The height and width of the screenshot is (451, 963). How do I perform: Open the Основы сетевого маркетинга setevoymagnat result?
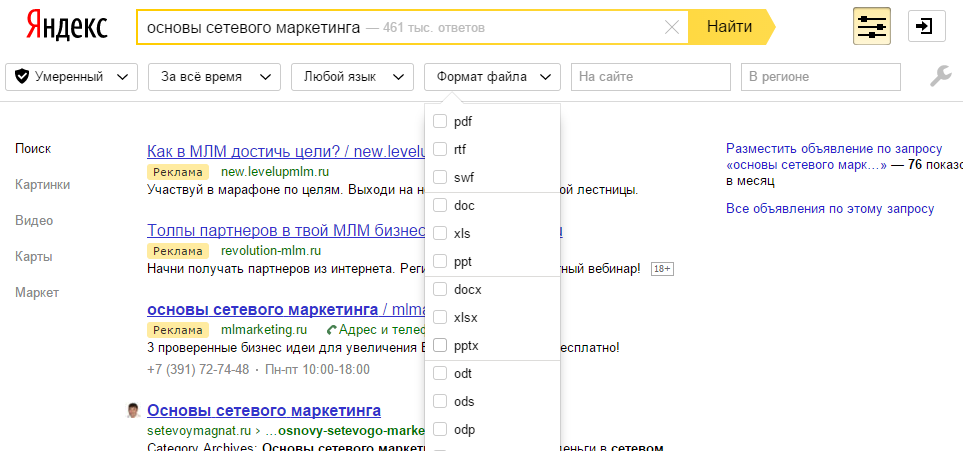click(x=264, y=410)
